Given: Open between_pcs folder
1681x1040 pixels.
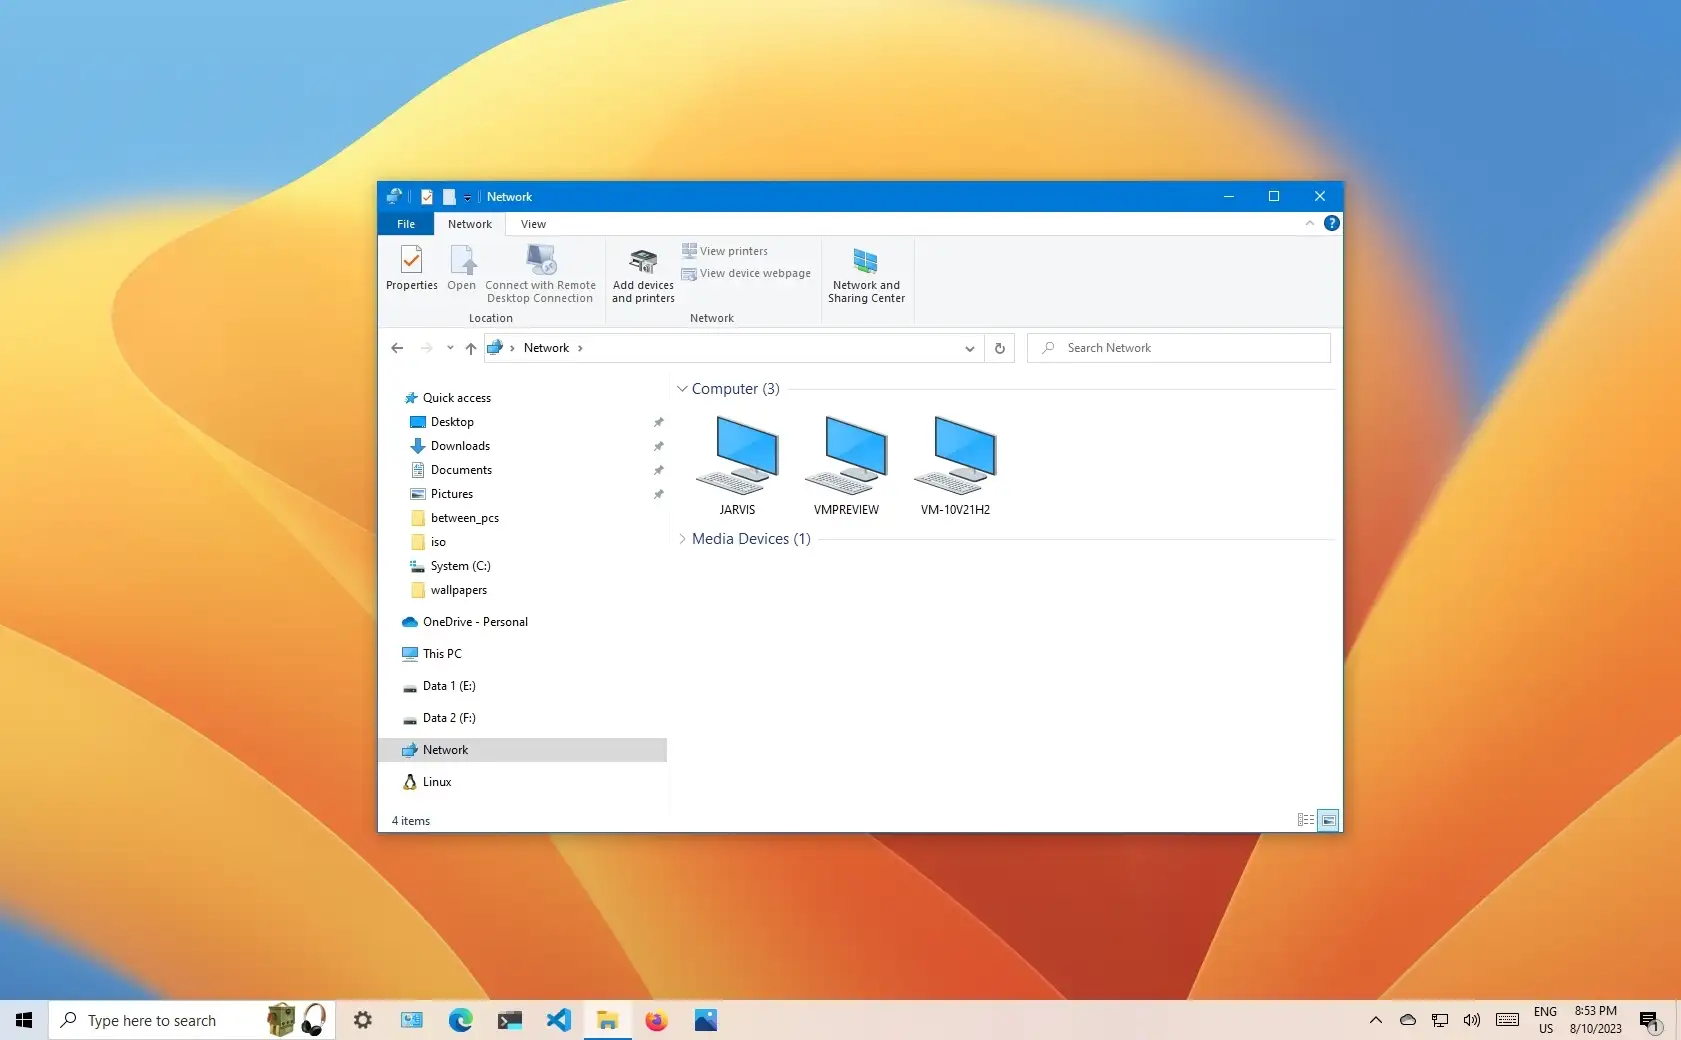Looking at the screenshot, I should tap(454, 518).
